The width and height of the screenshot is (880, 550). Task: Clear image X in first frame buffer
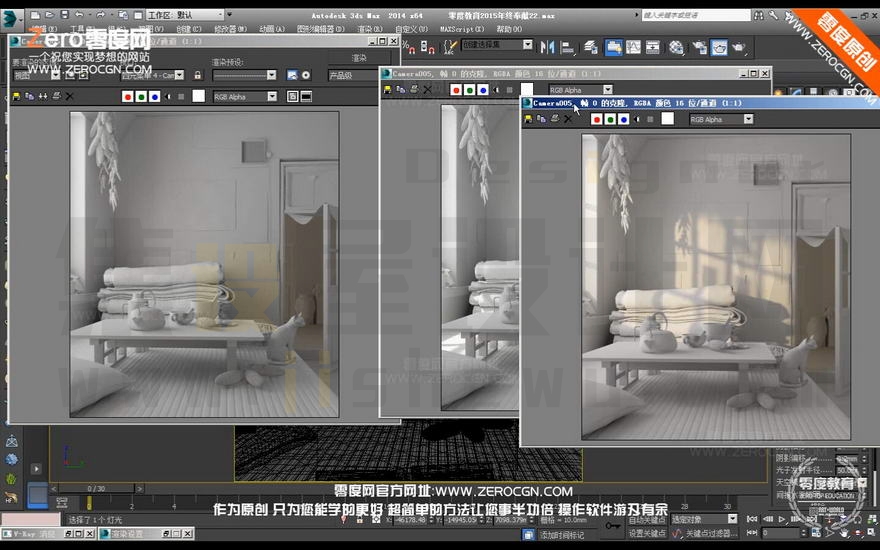[x=70, y=97]
